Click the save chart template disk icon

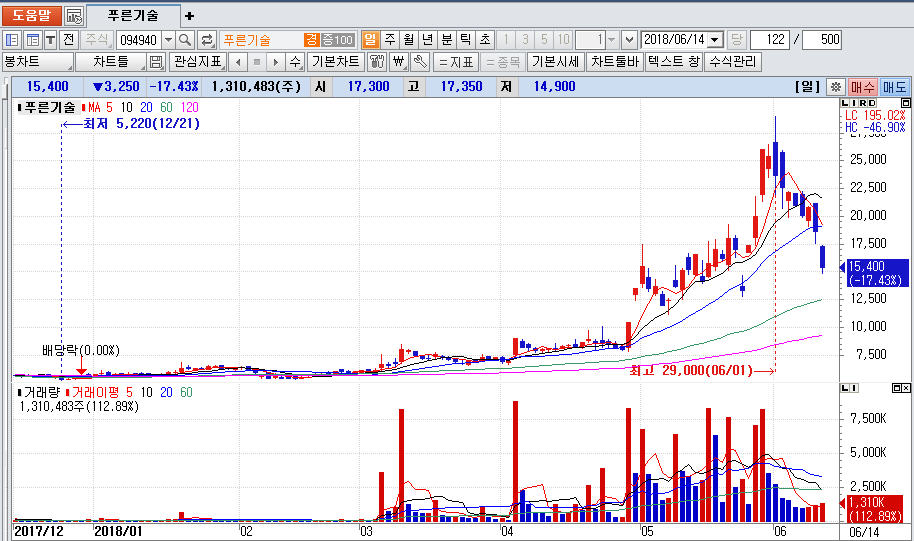156,62
